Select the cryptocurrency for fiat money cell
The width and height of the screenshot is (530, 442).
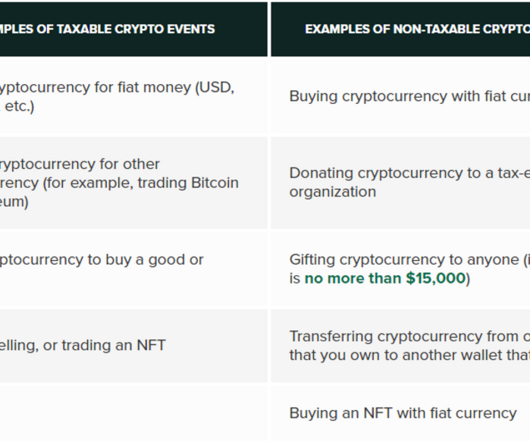tap(134, 97)
